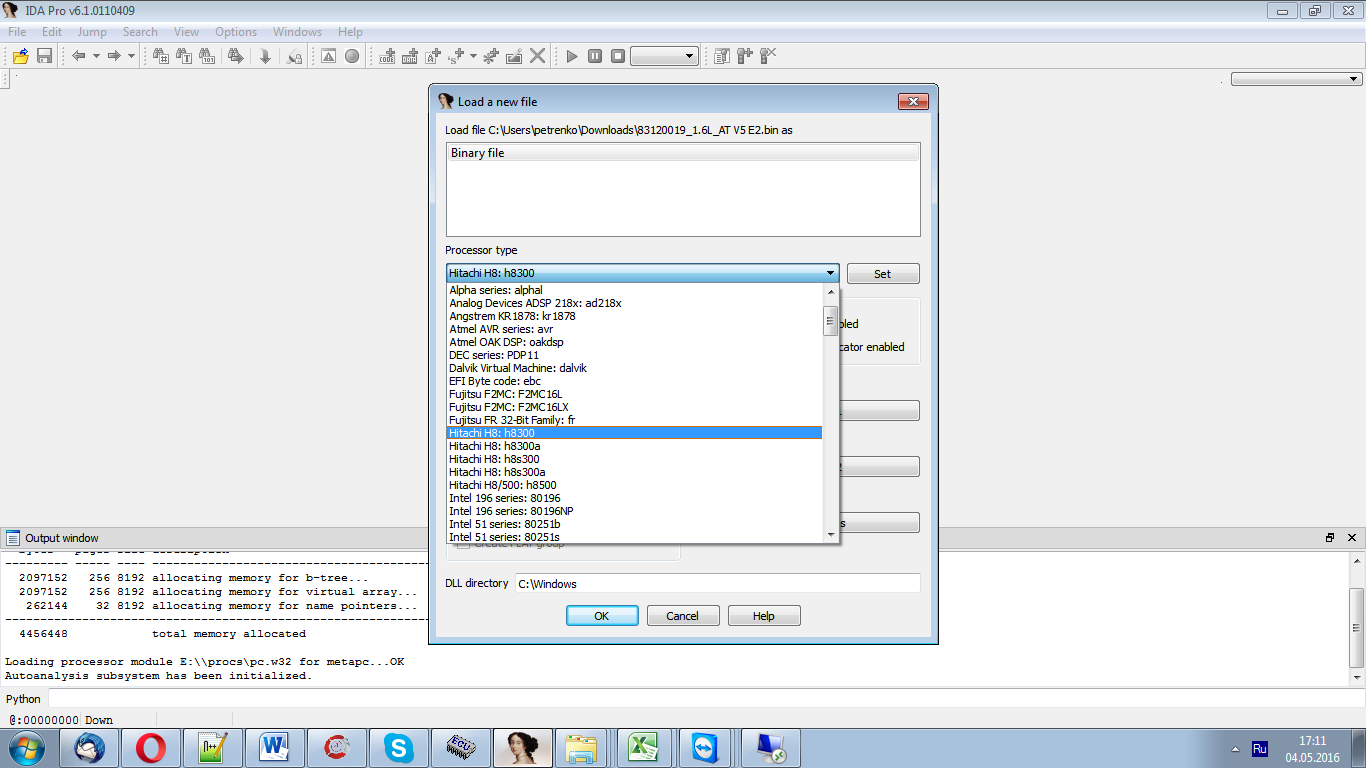Click the Open file toolbar icon

[x=20, y=56]
